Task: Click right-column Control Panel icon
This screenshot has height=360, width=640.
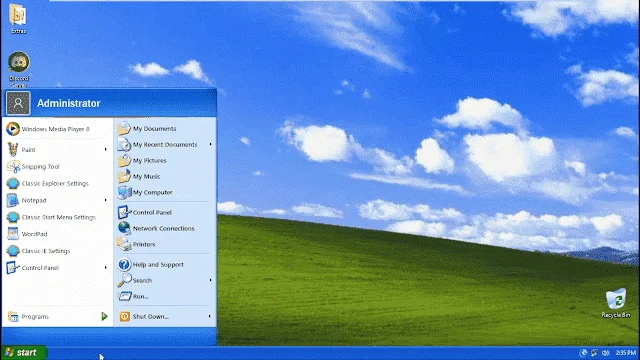Action: coord(124,212)
